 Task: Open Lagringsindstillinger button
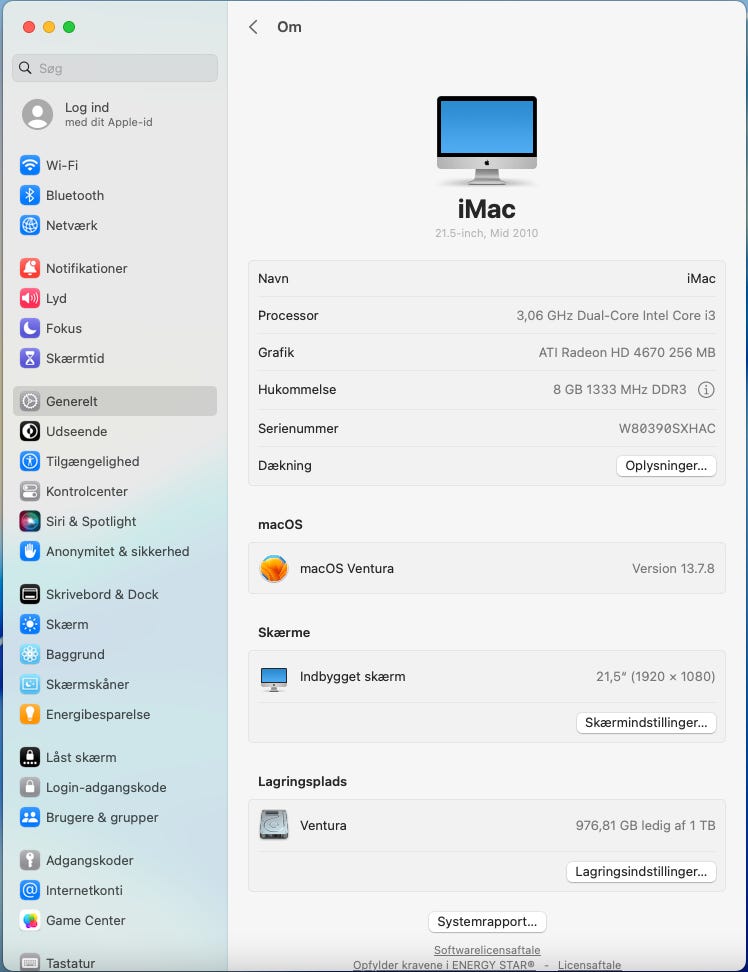[641, 872]
